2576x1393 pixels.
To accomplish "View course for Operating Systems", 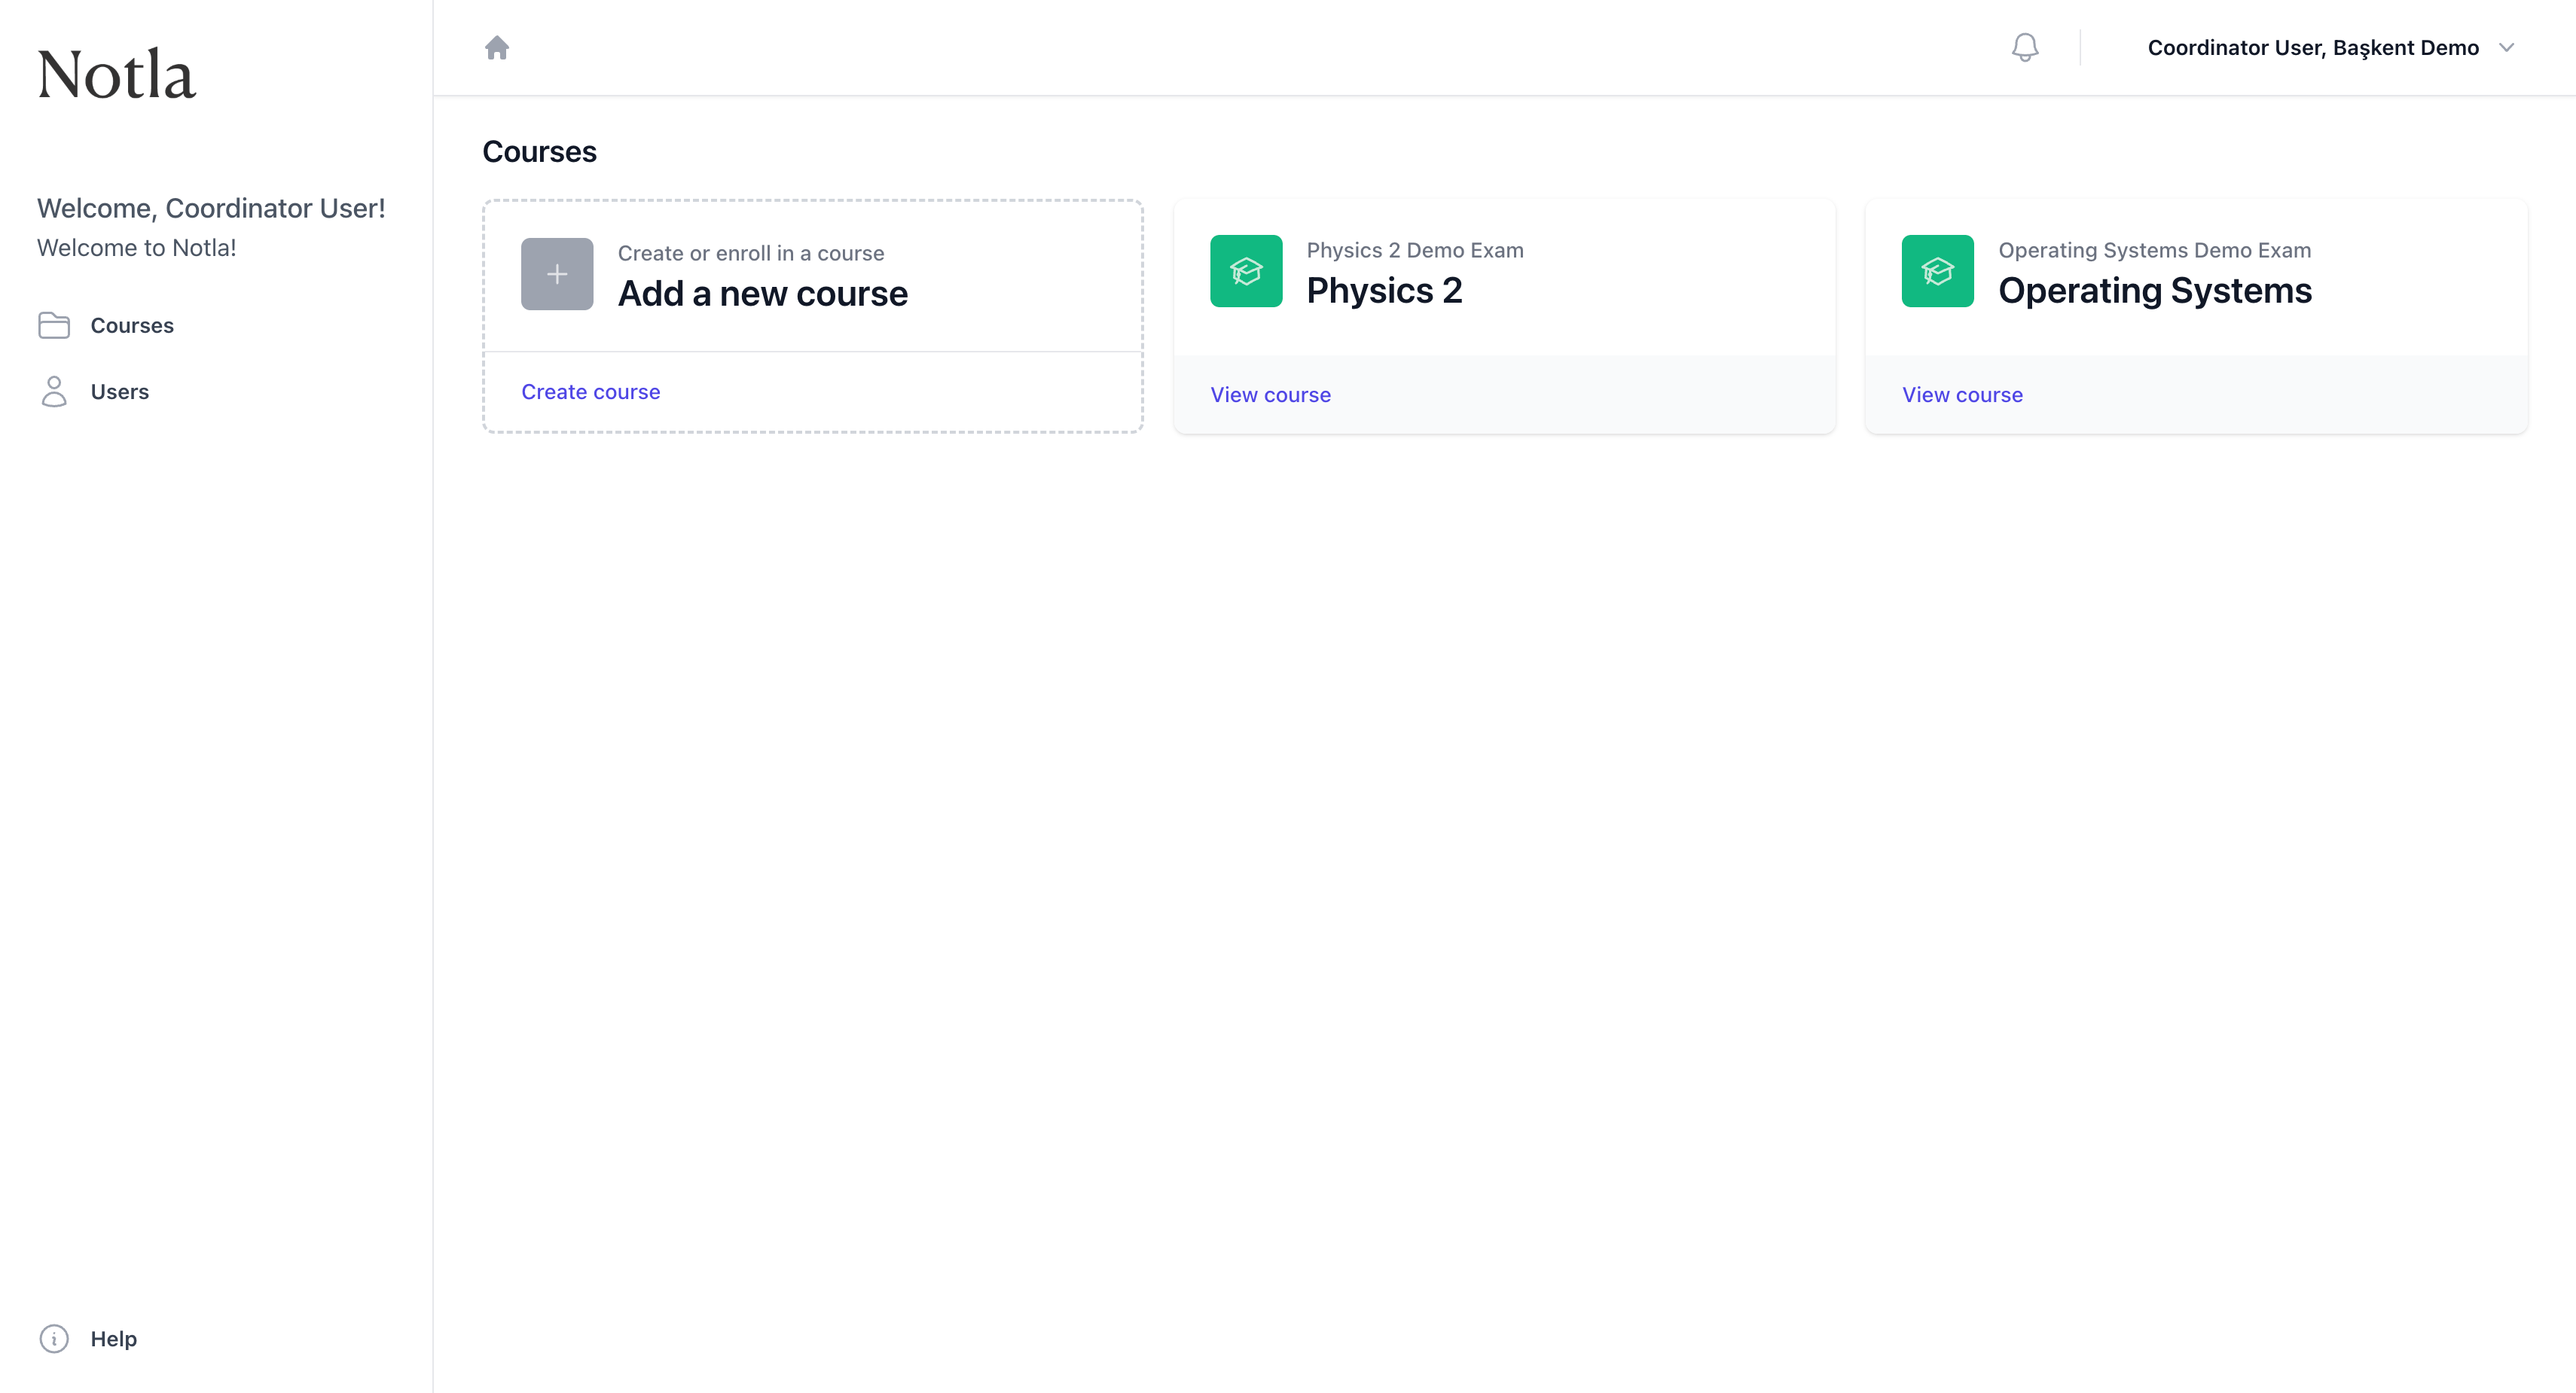I will 1963,395.
